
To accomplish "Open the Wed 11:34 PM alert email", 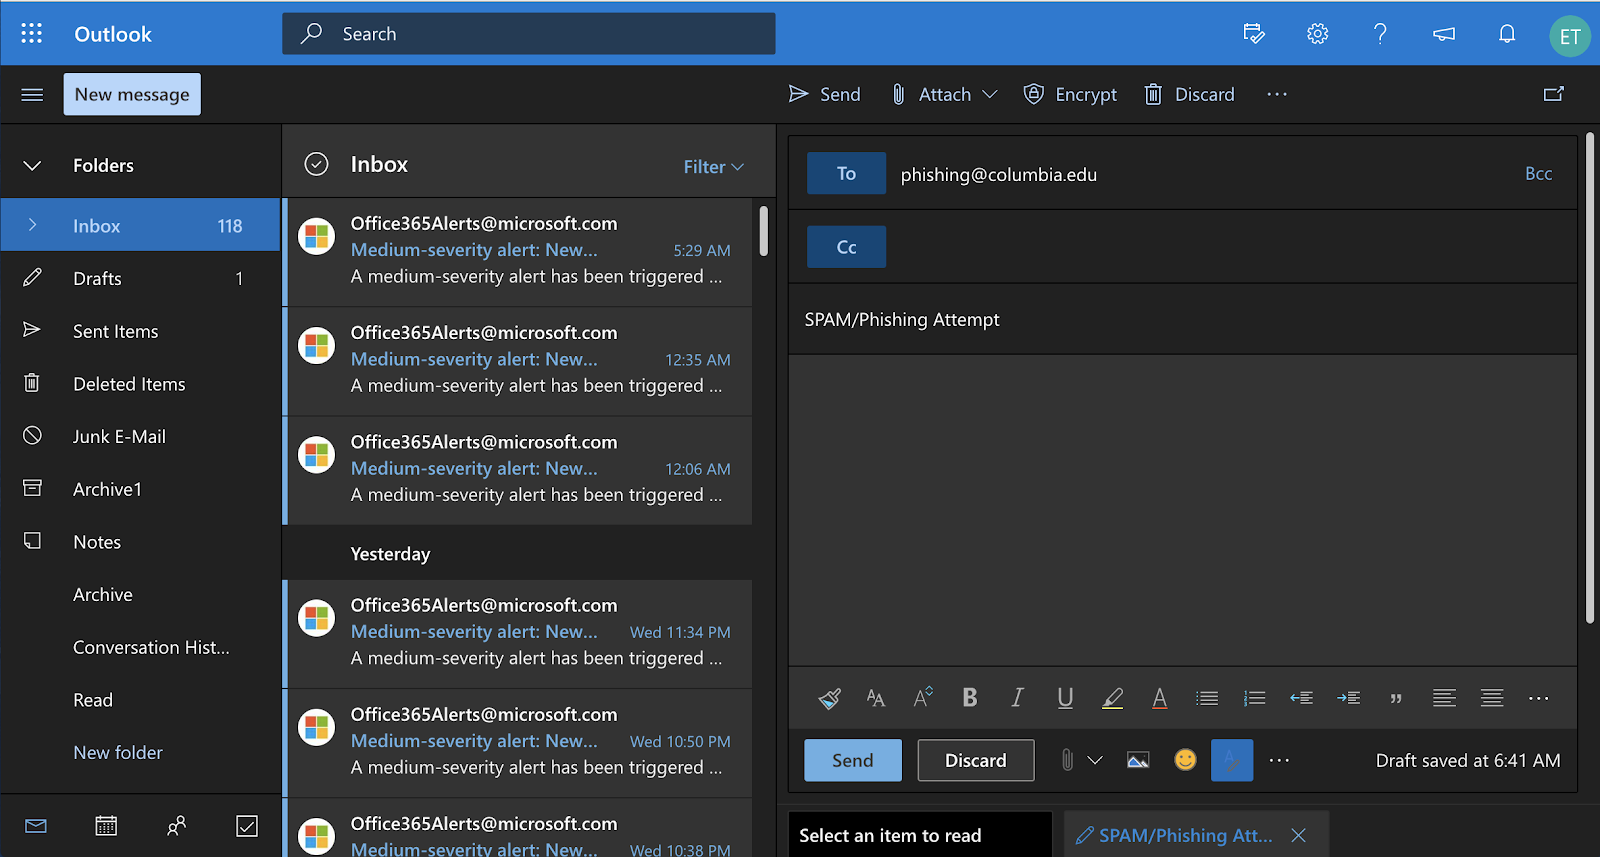I will [519, 633].
